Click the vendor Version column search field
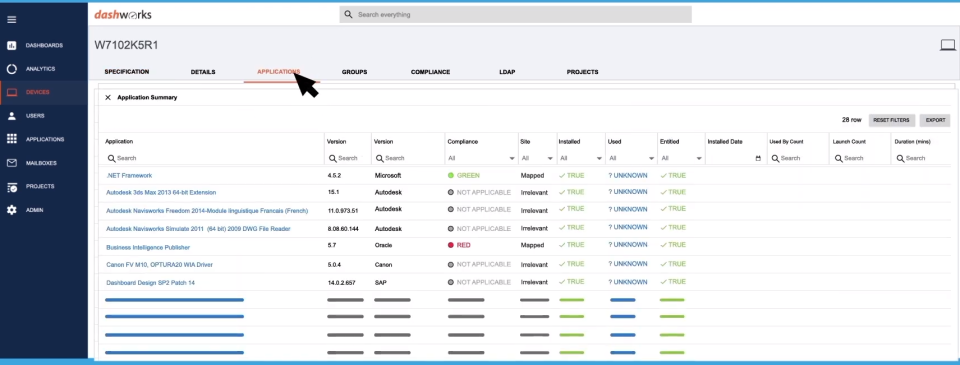The image size is (960, 365). pos(408,158)
